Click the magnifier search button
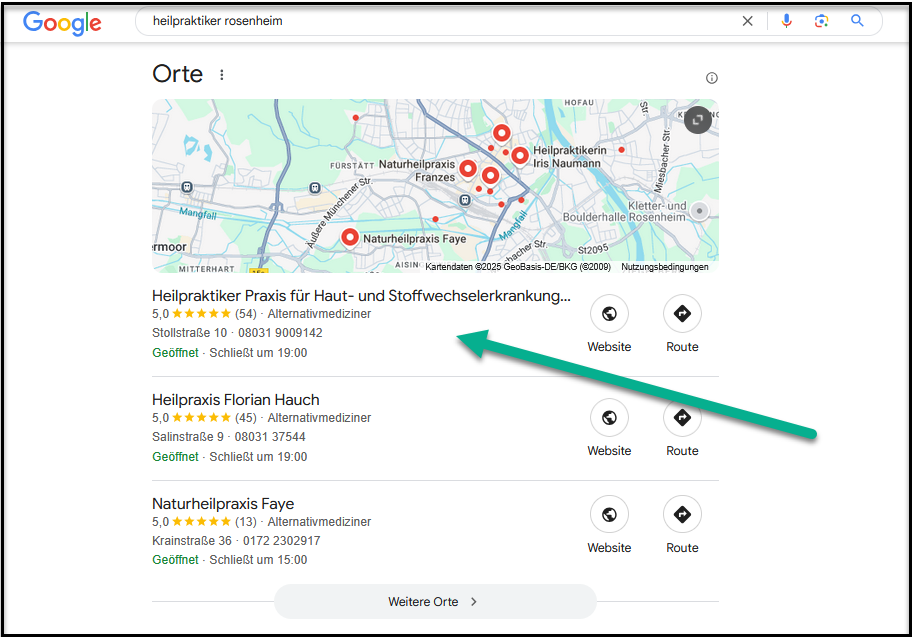 point(857,21)
